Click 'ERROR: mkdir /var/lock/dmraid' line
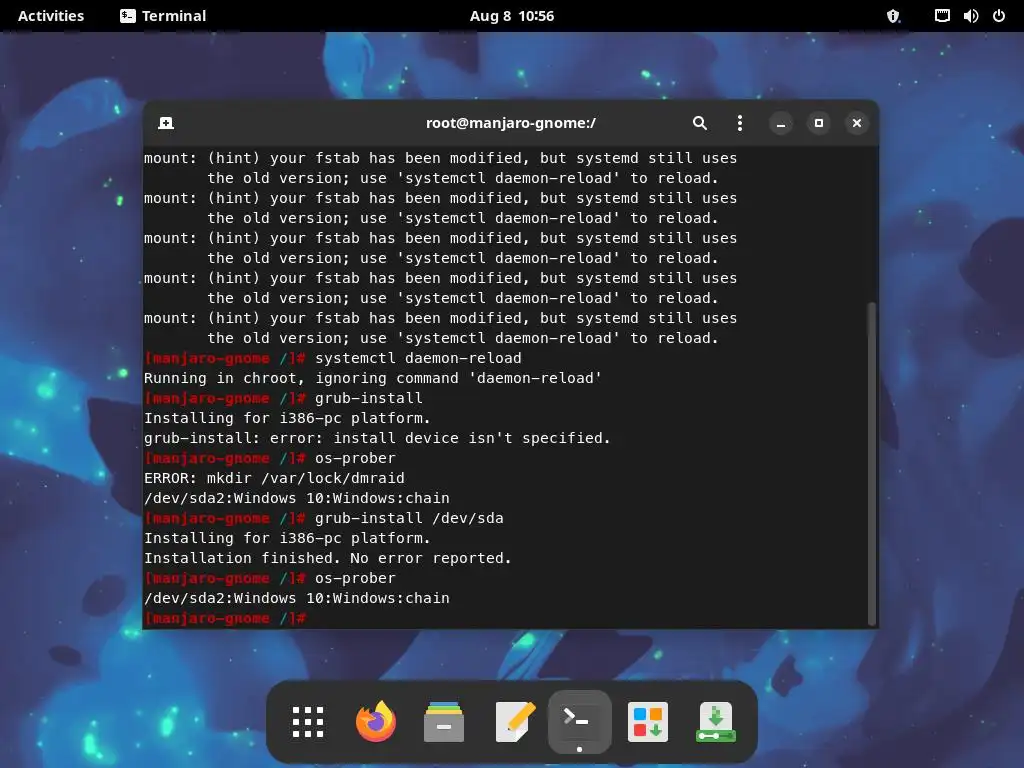The height and width of the screenshot is (768, 1024). tap(274, 478)
